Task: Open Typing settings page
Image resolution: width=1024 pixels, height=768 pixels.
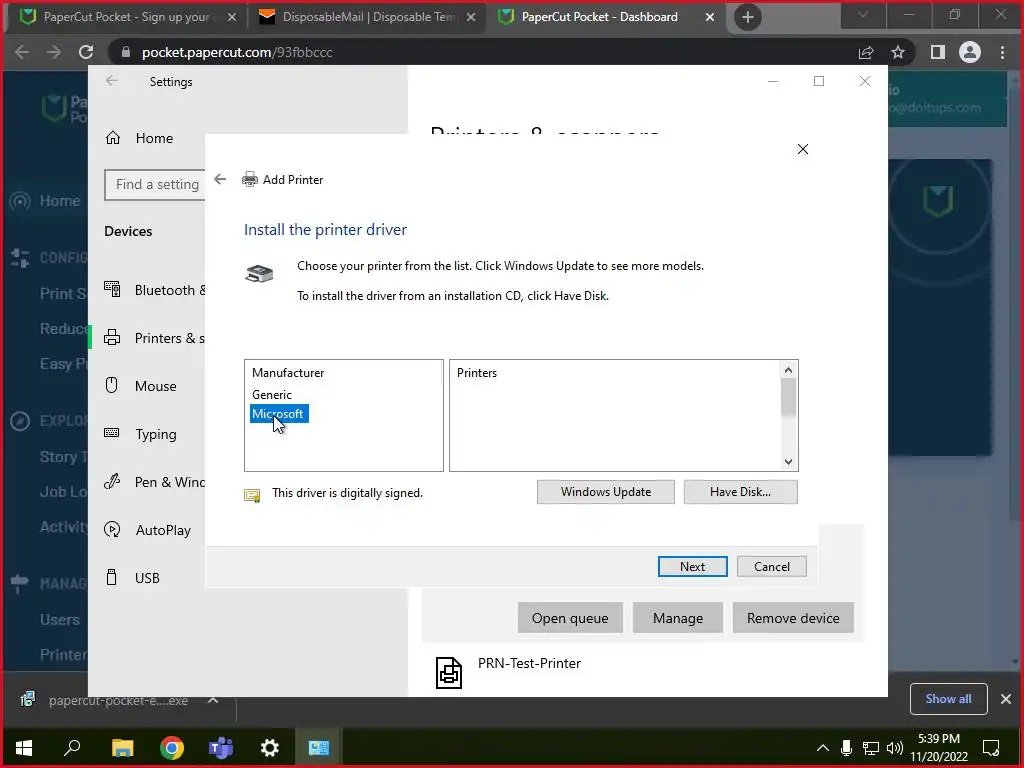Action: point(141,434)
